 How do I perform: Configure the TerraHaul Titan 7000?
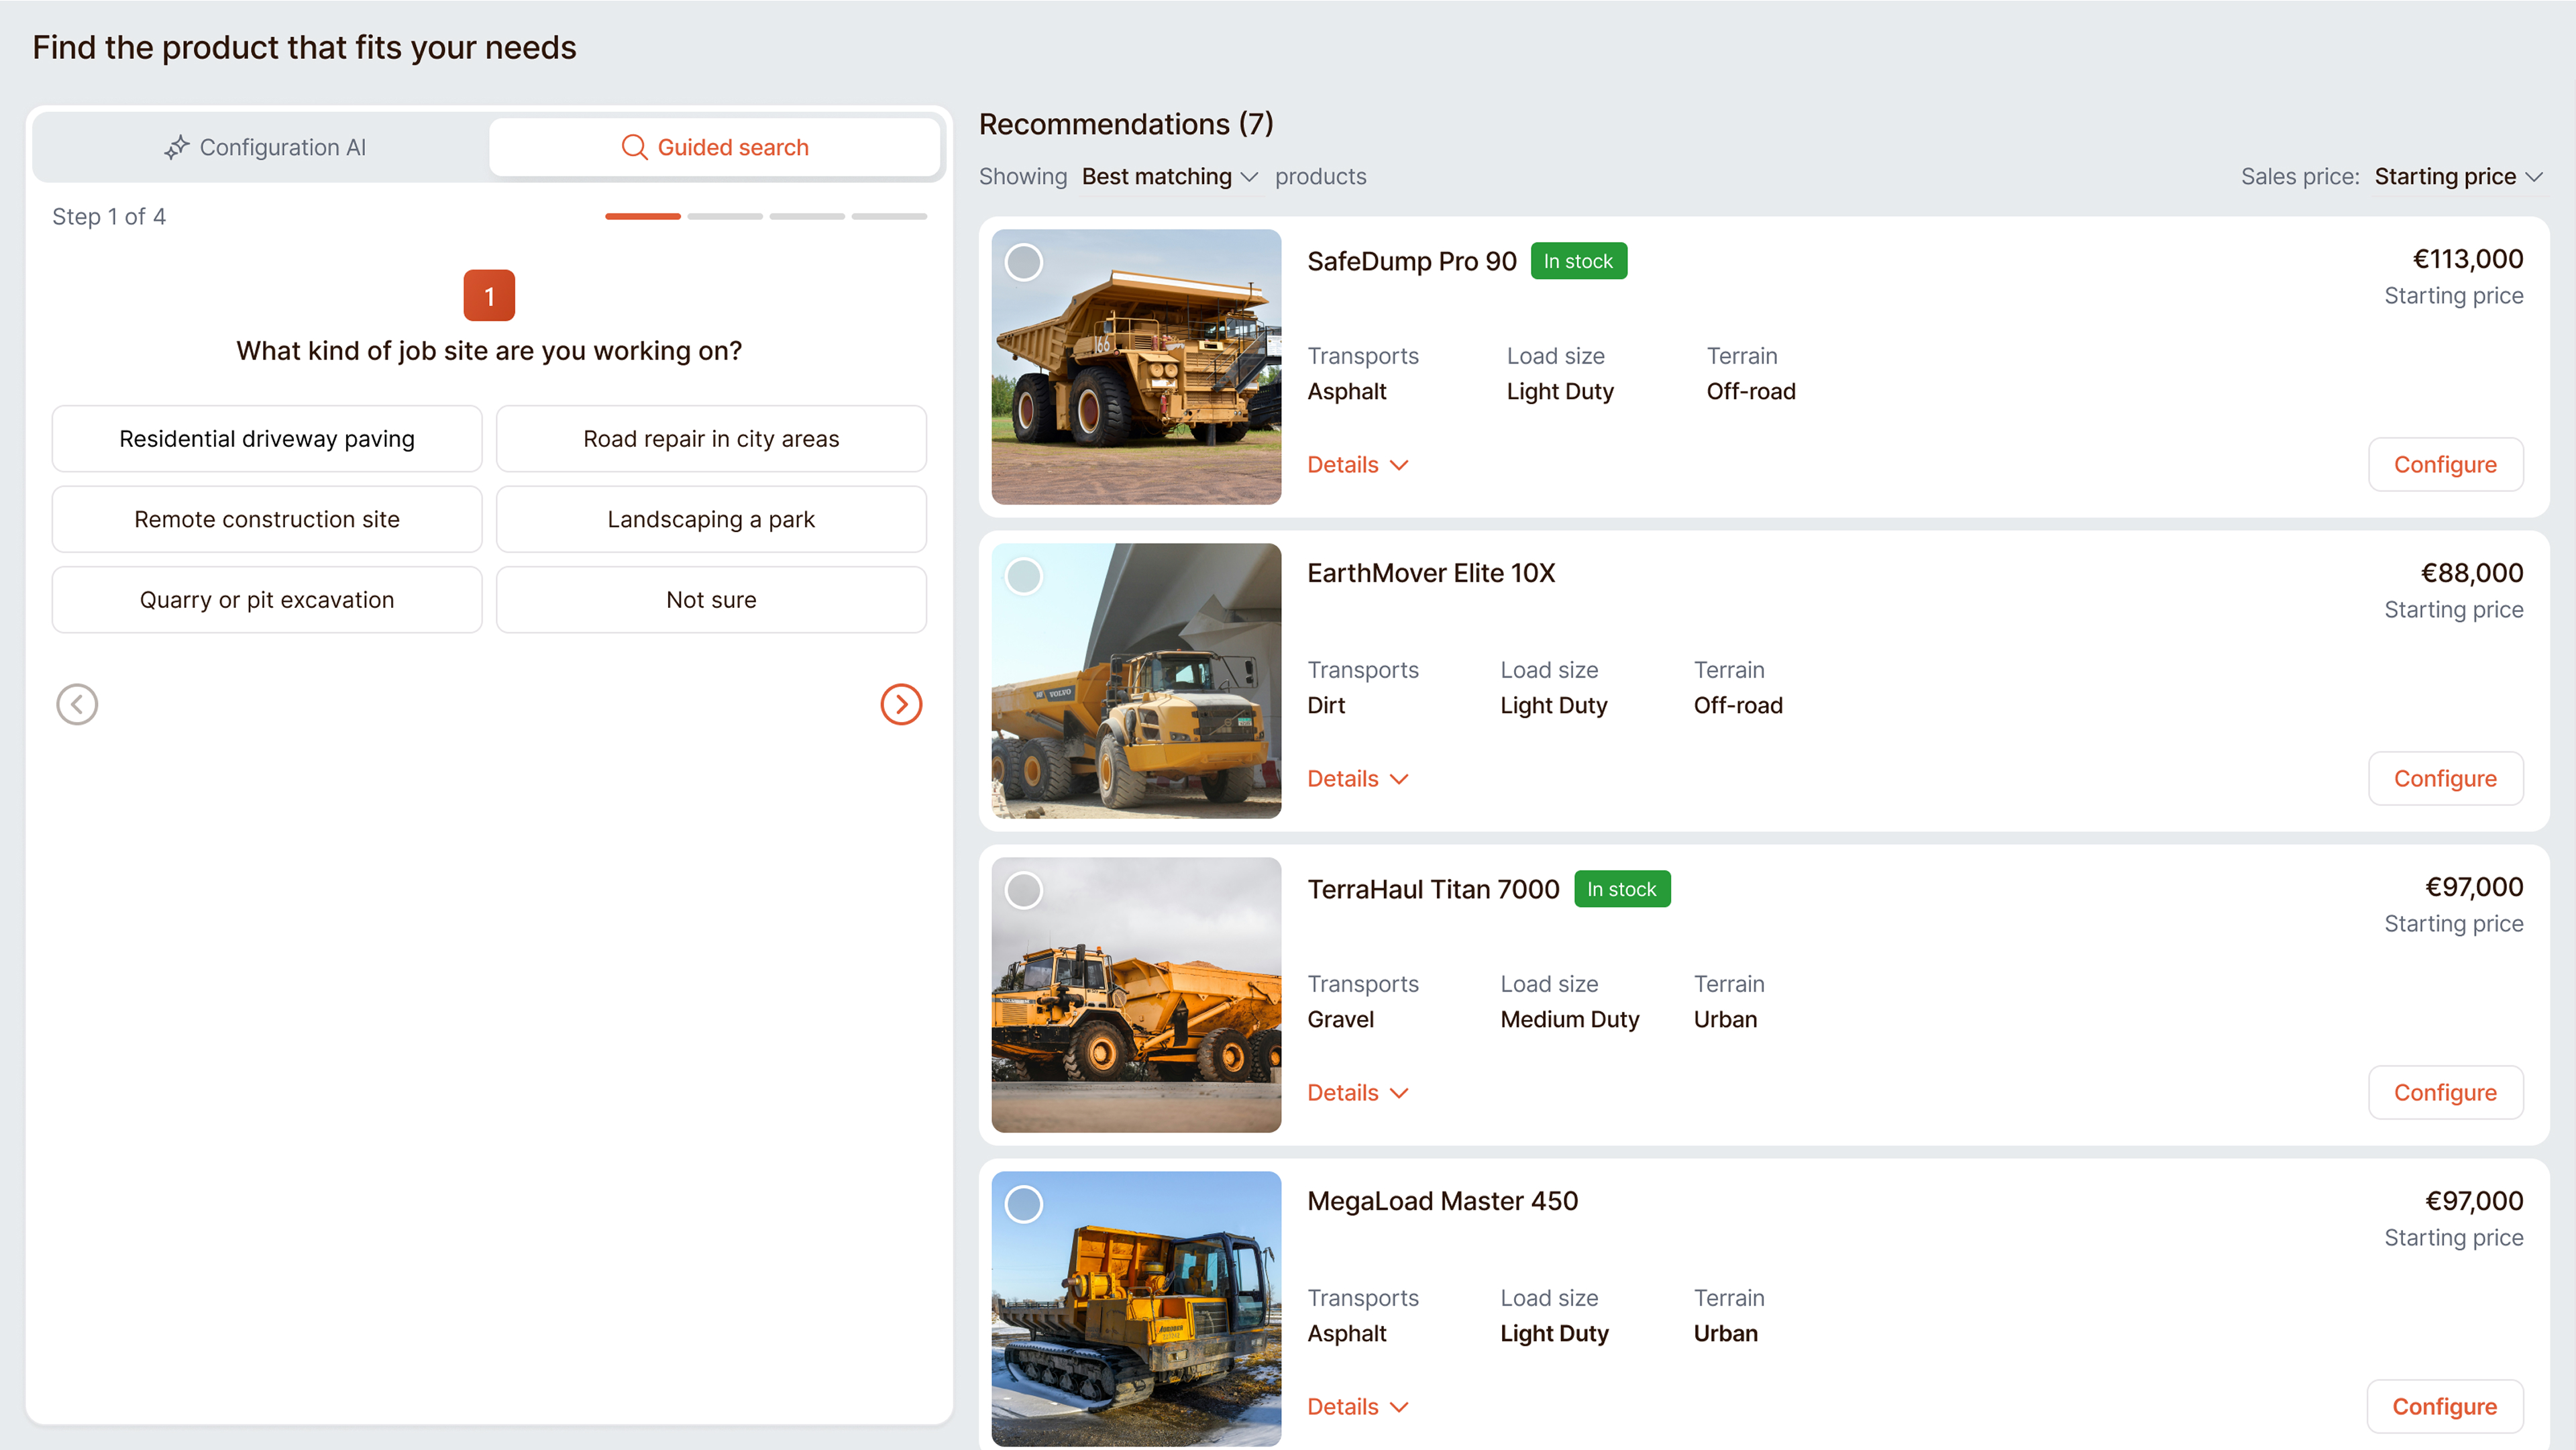(2445, 1092)
